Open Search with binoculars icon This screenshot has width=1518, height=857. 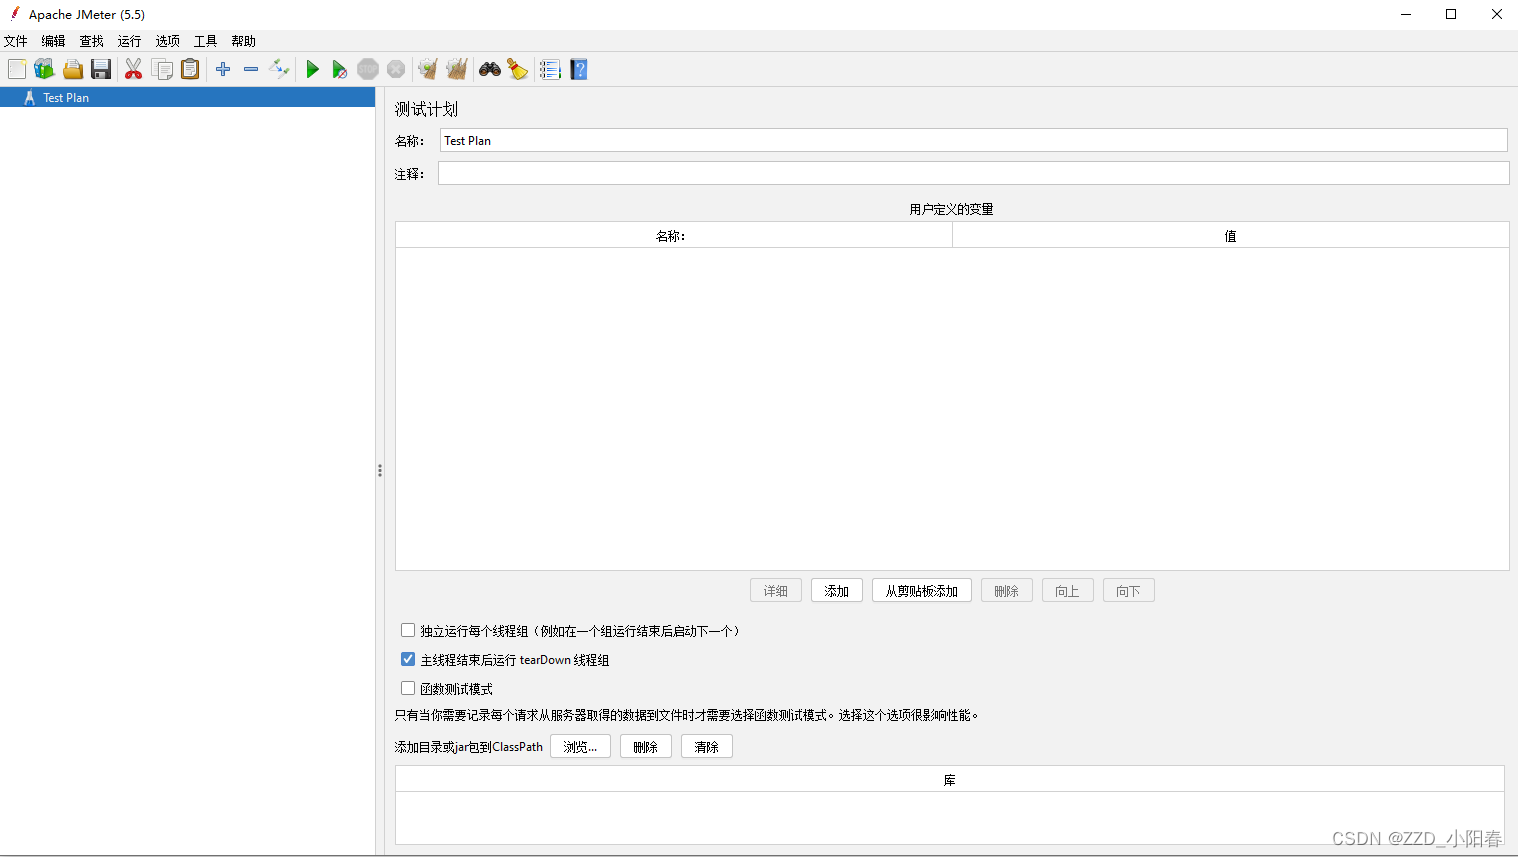(x=490, y=69)
